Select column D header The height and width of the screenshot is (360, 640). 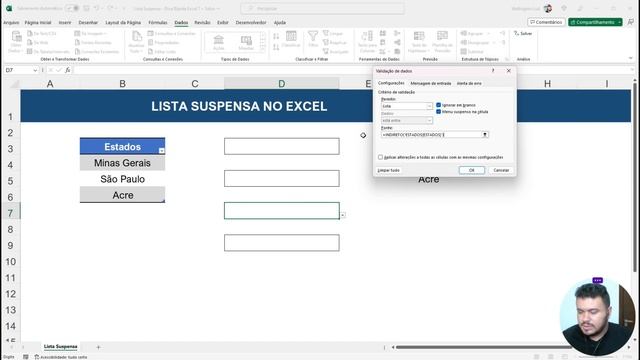[282, 84]
